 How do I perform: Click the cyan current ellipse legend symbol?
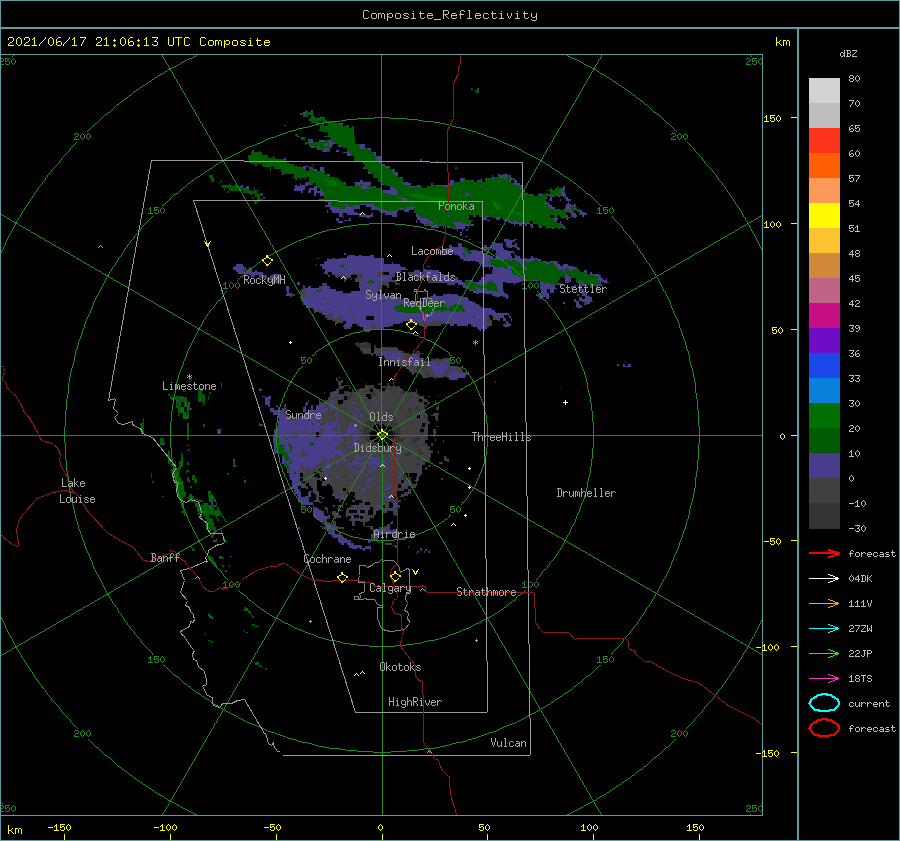click(824, 703)
